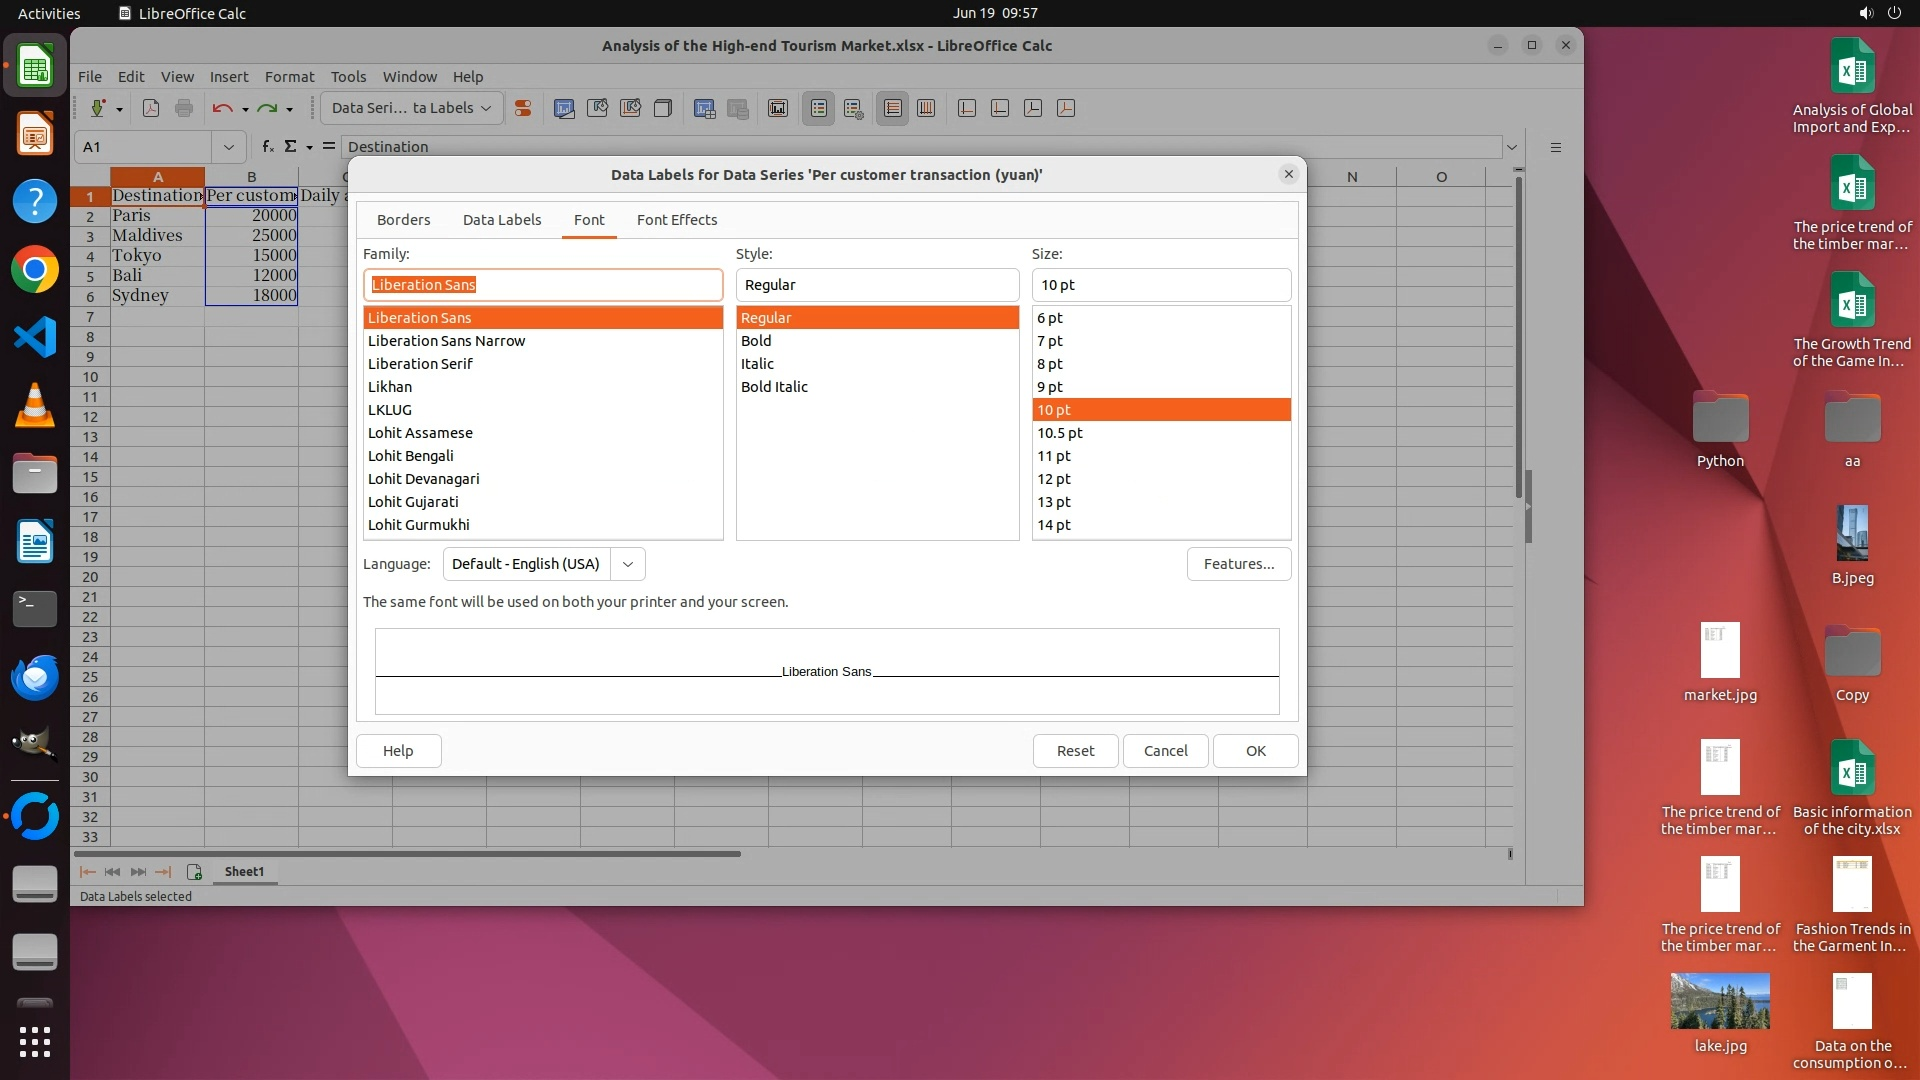Toggle Vertical Grids toolbar button
The image size is (1920, 1080).
[926, 108]
